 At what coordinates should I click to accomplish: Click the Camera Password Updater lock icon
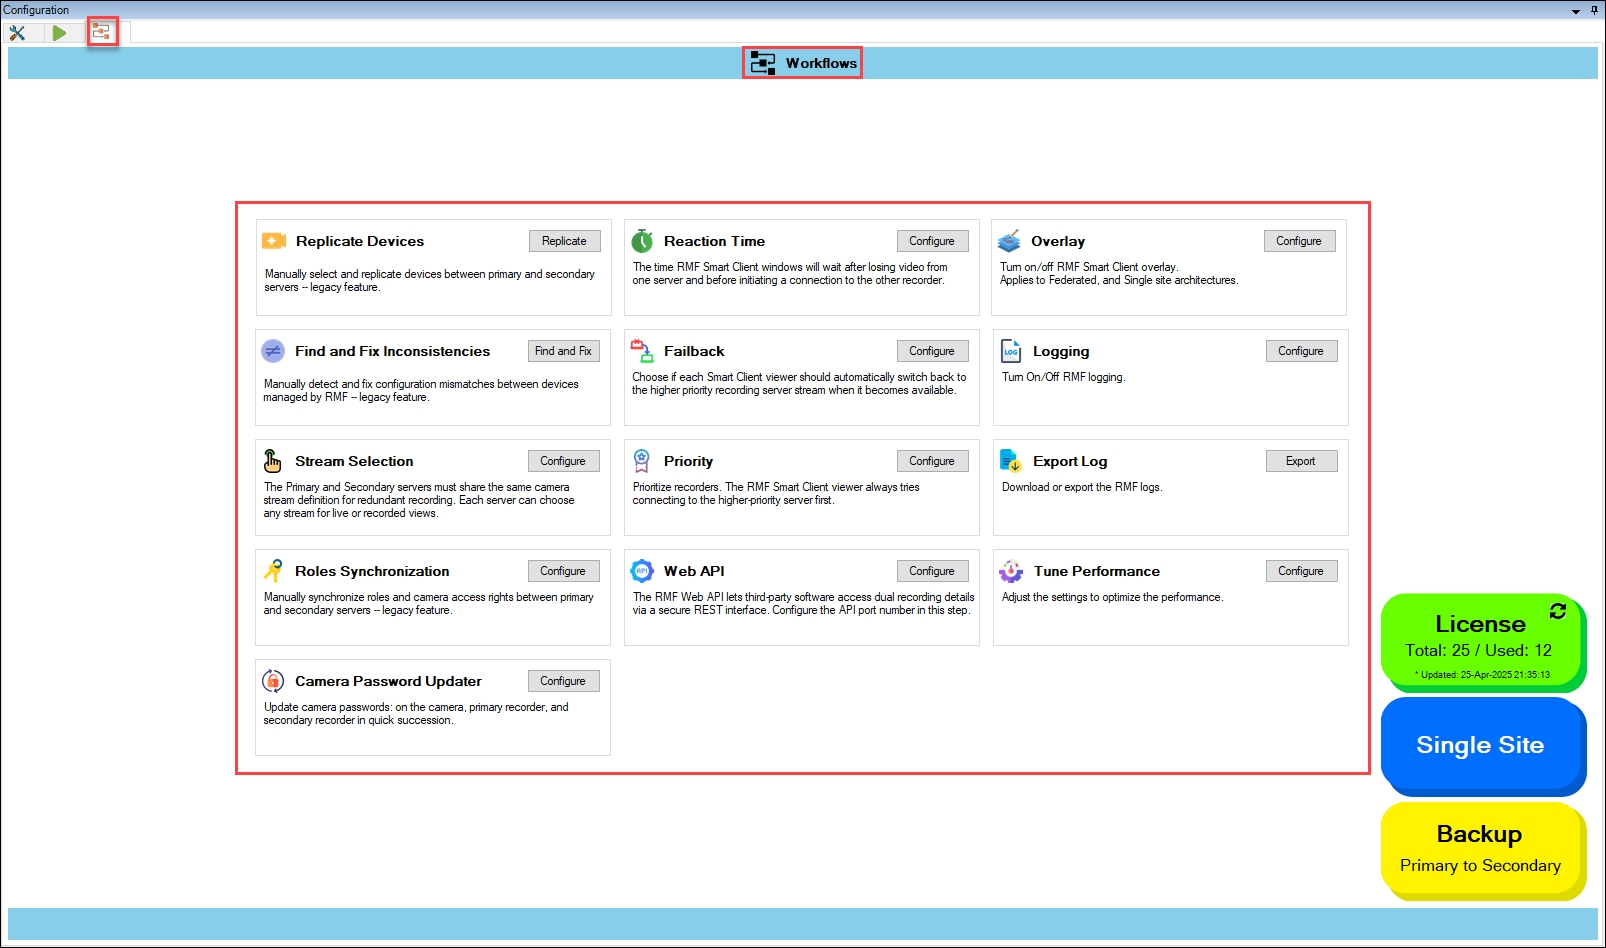tap(273, 681)
